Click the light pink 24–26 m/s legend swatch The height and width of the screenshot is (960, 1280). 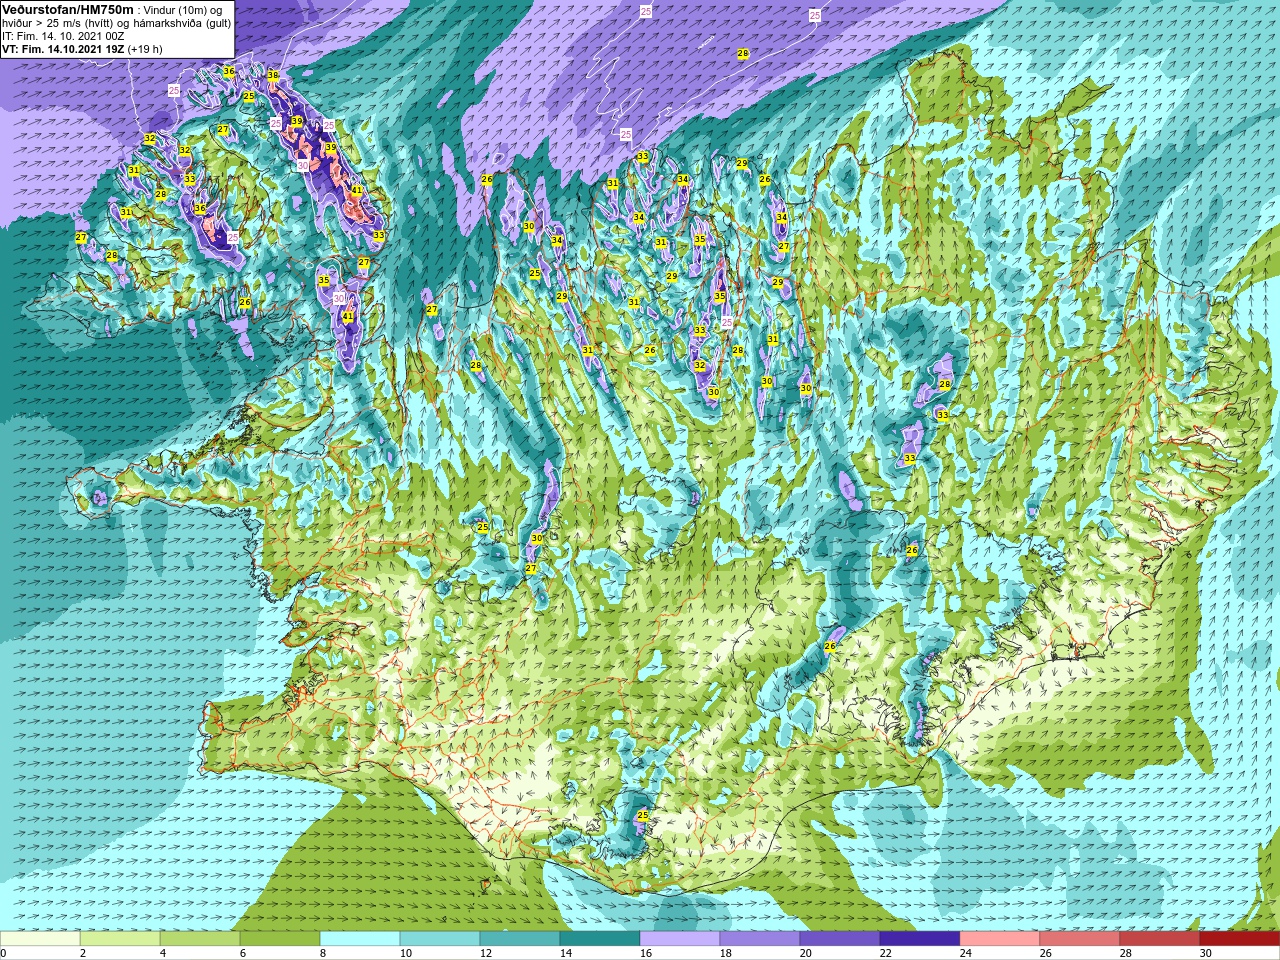[1000, 939]
